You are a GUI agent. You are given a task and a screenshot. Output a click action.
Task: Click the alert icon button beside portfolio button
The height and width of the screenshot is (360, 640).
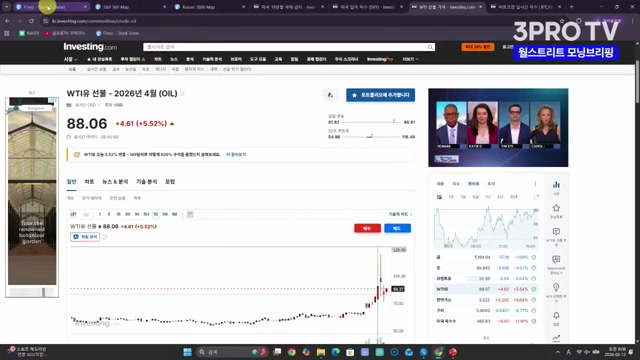[x=330, y=95]
